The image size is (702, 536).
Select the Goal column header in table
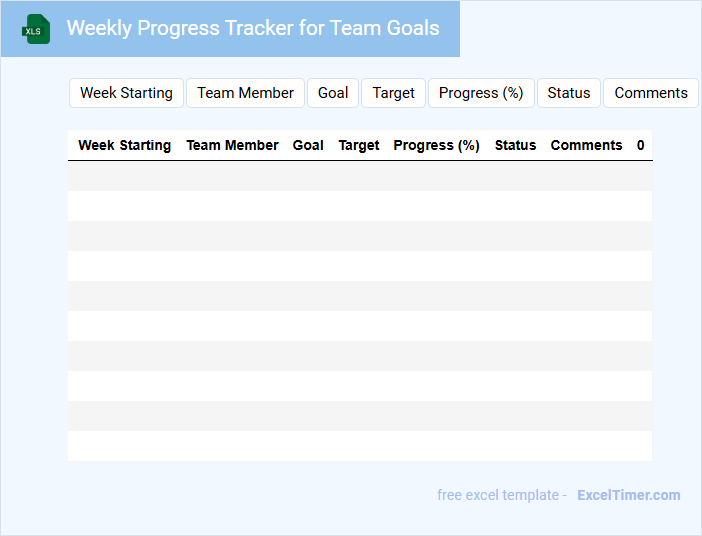[x=308, y=145]
